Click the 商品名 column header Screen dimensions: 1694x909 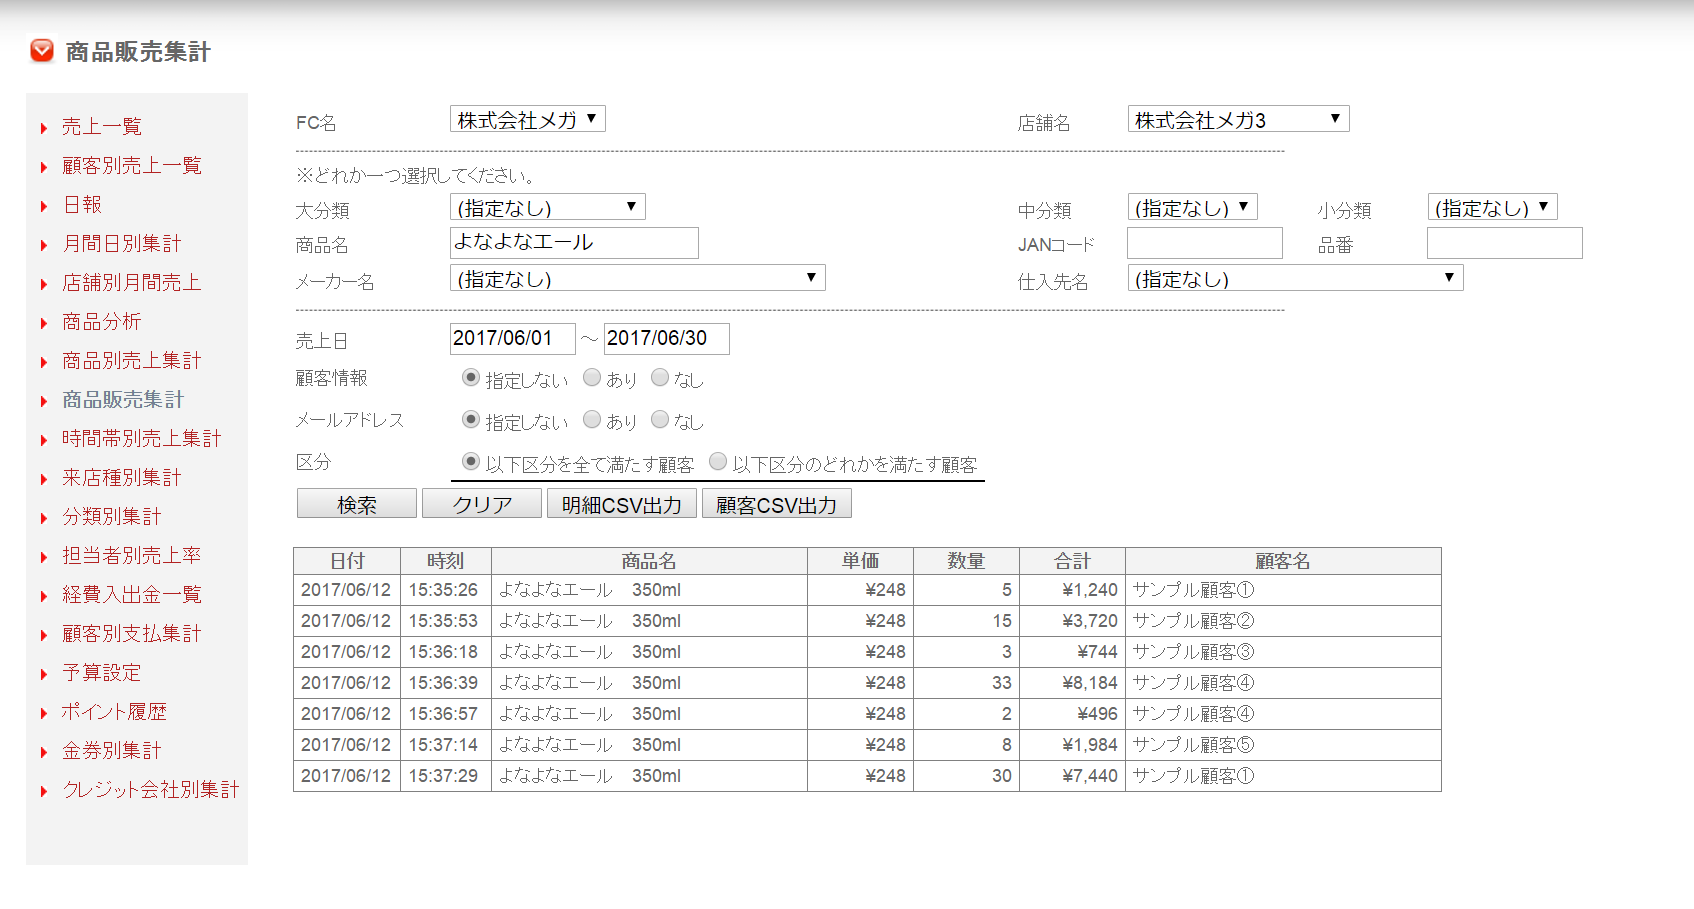coord(650,561)
